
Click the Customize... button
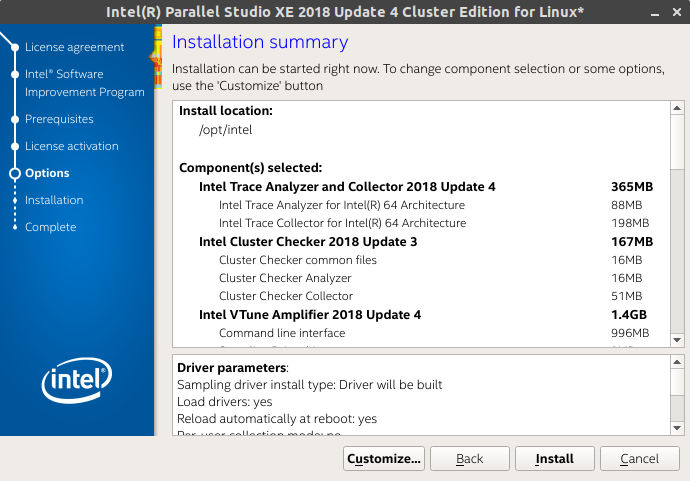click(x=384, y=459)
